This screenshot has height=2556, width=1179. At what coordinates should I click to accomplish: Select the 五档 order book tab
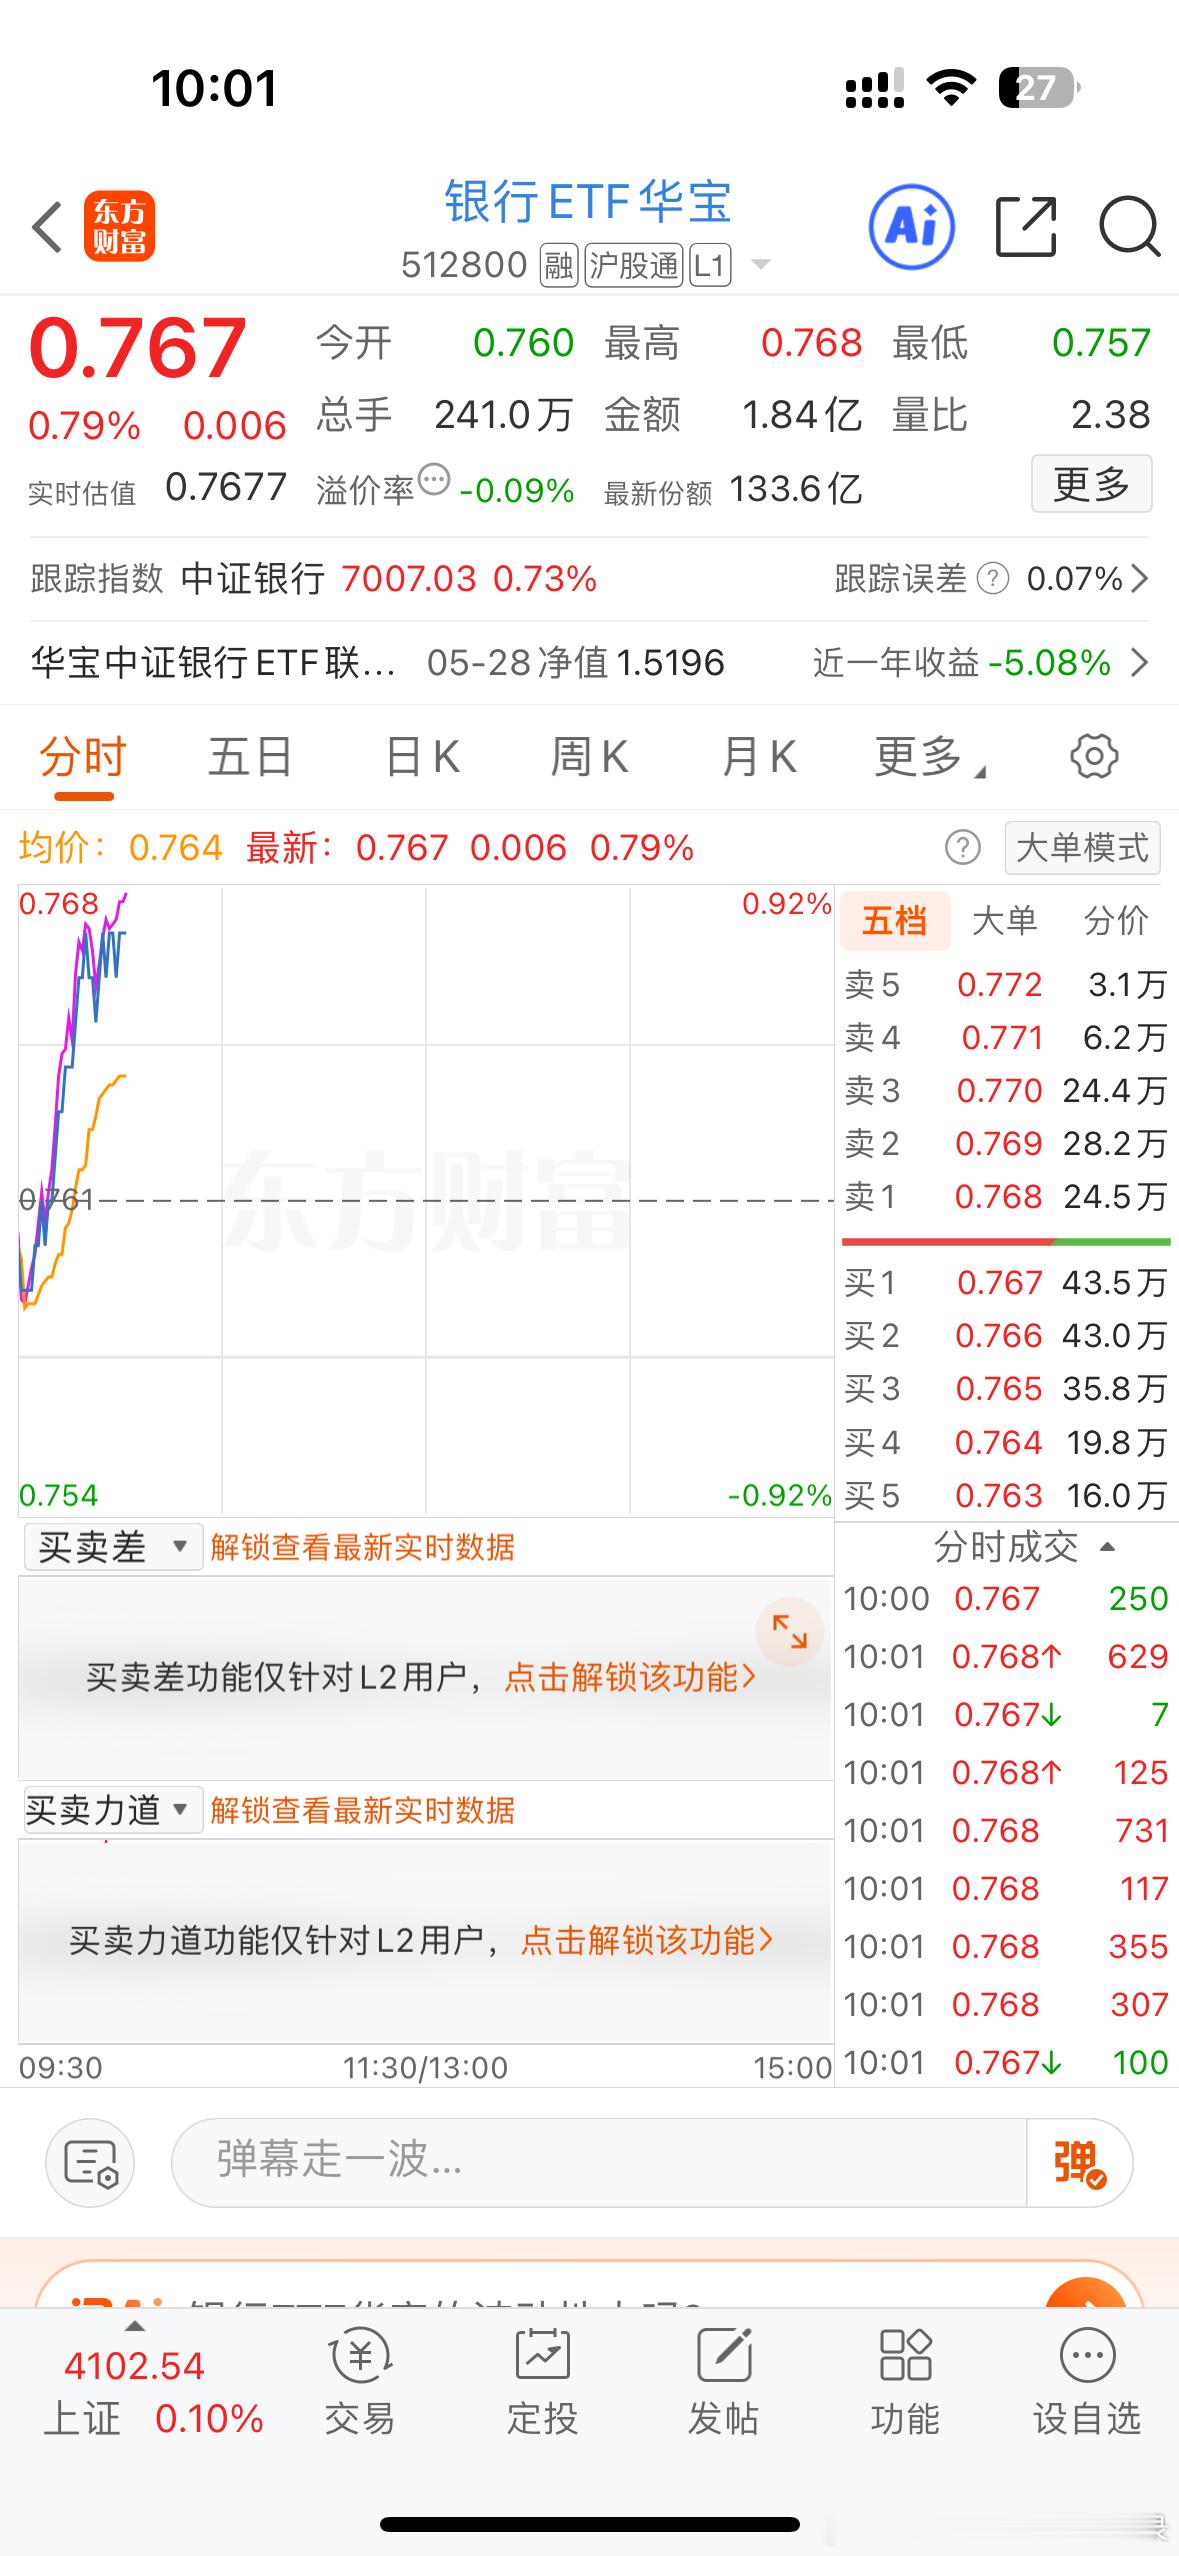coord(894,920)
